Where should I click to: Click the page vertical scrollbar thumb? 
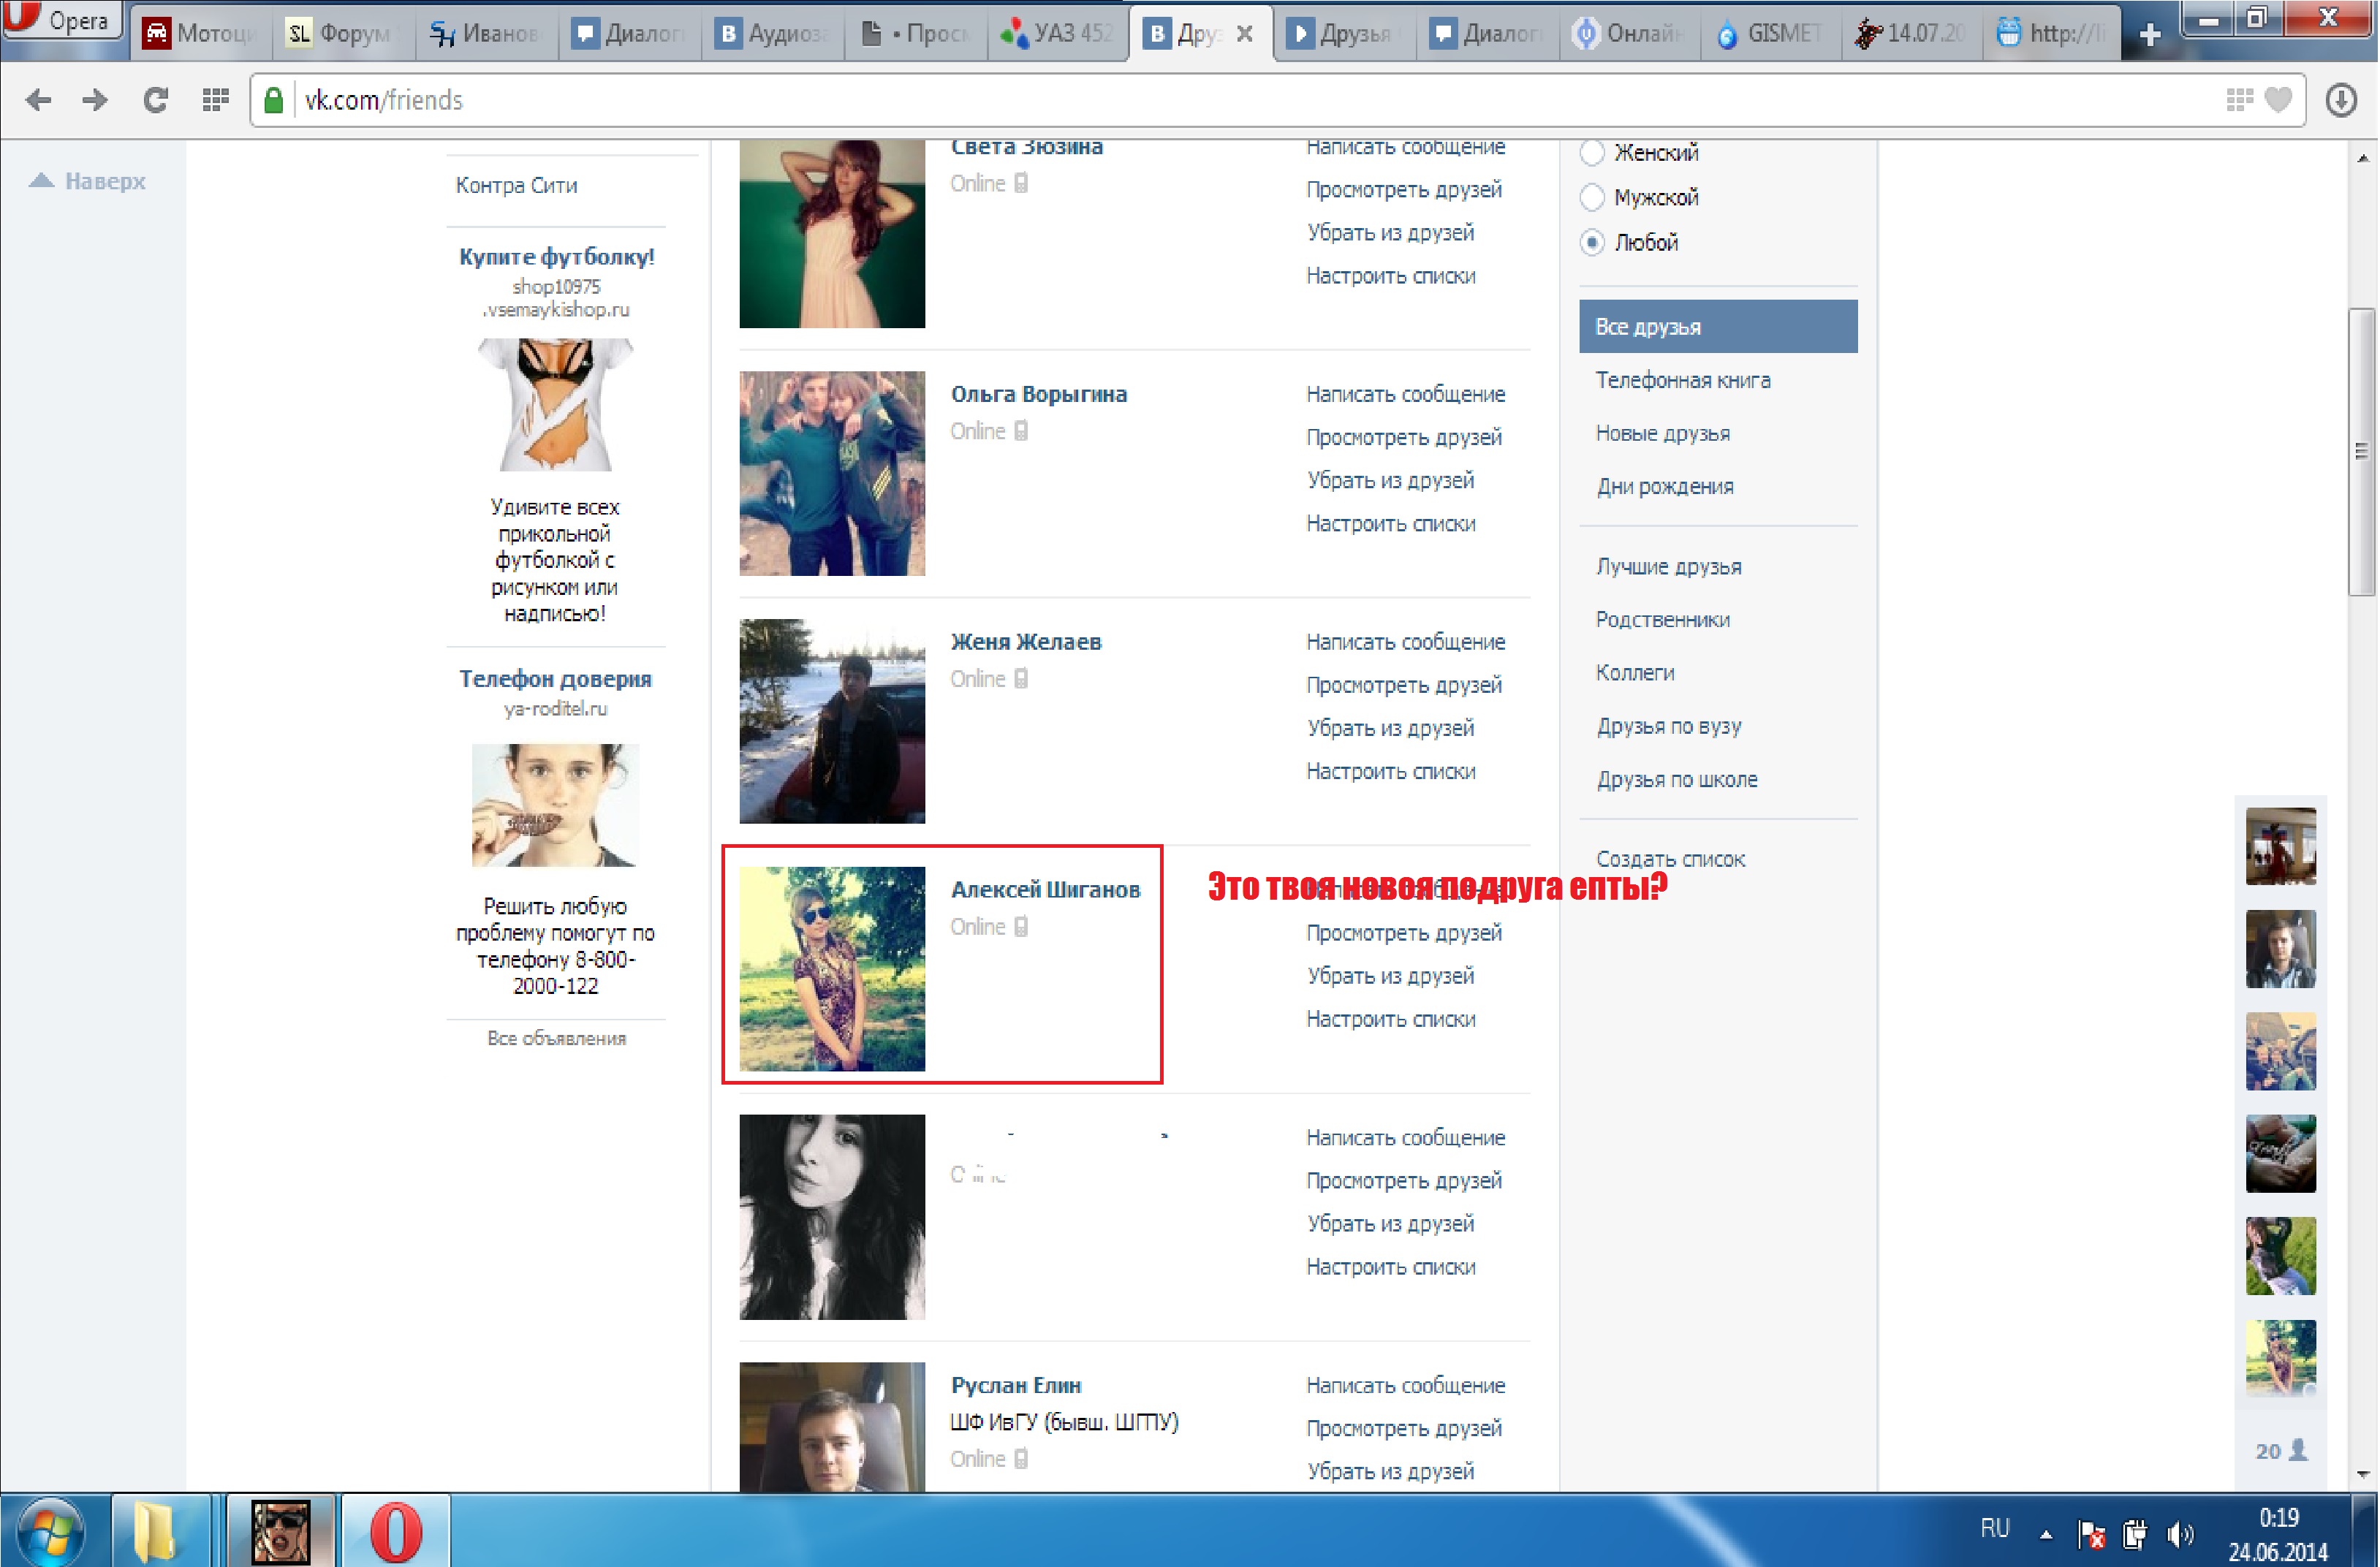(x=2362, y=452)
